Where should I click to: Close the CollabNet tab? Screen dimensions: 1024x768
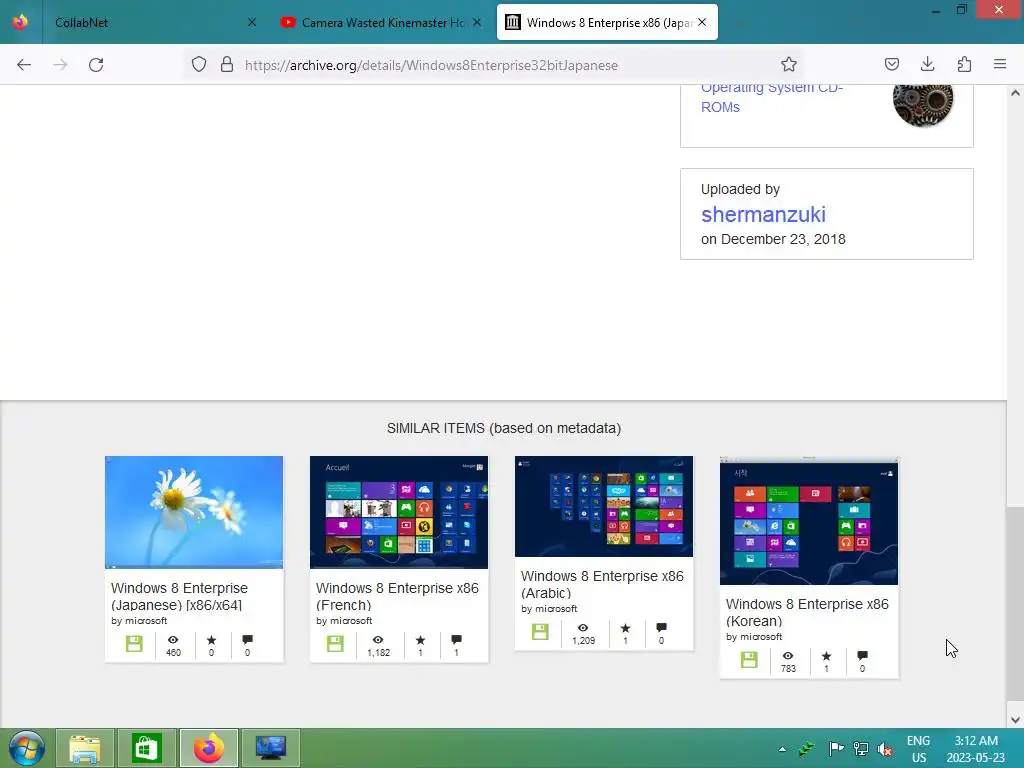click(252, 22)
